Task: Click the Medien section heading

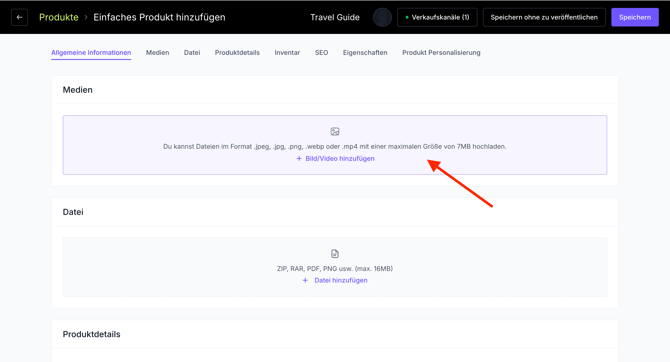Action: (x=77, y=90)
